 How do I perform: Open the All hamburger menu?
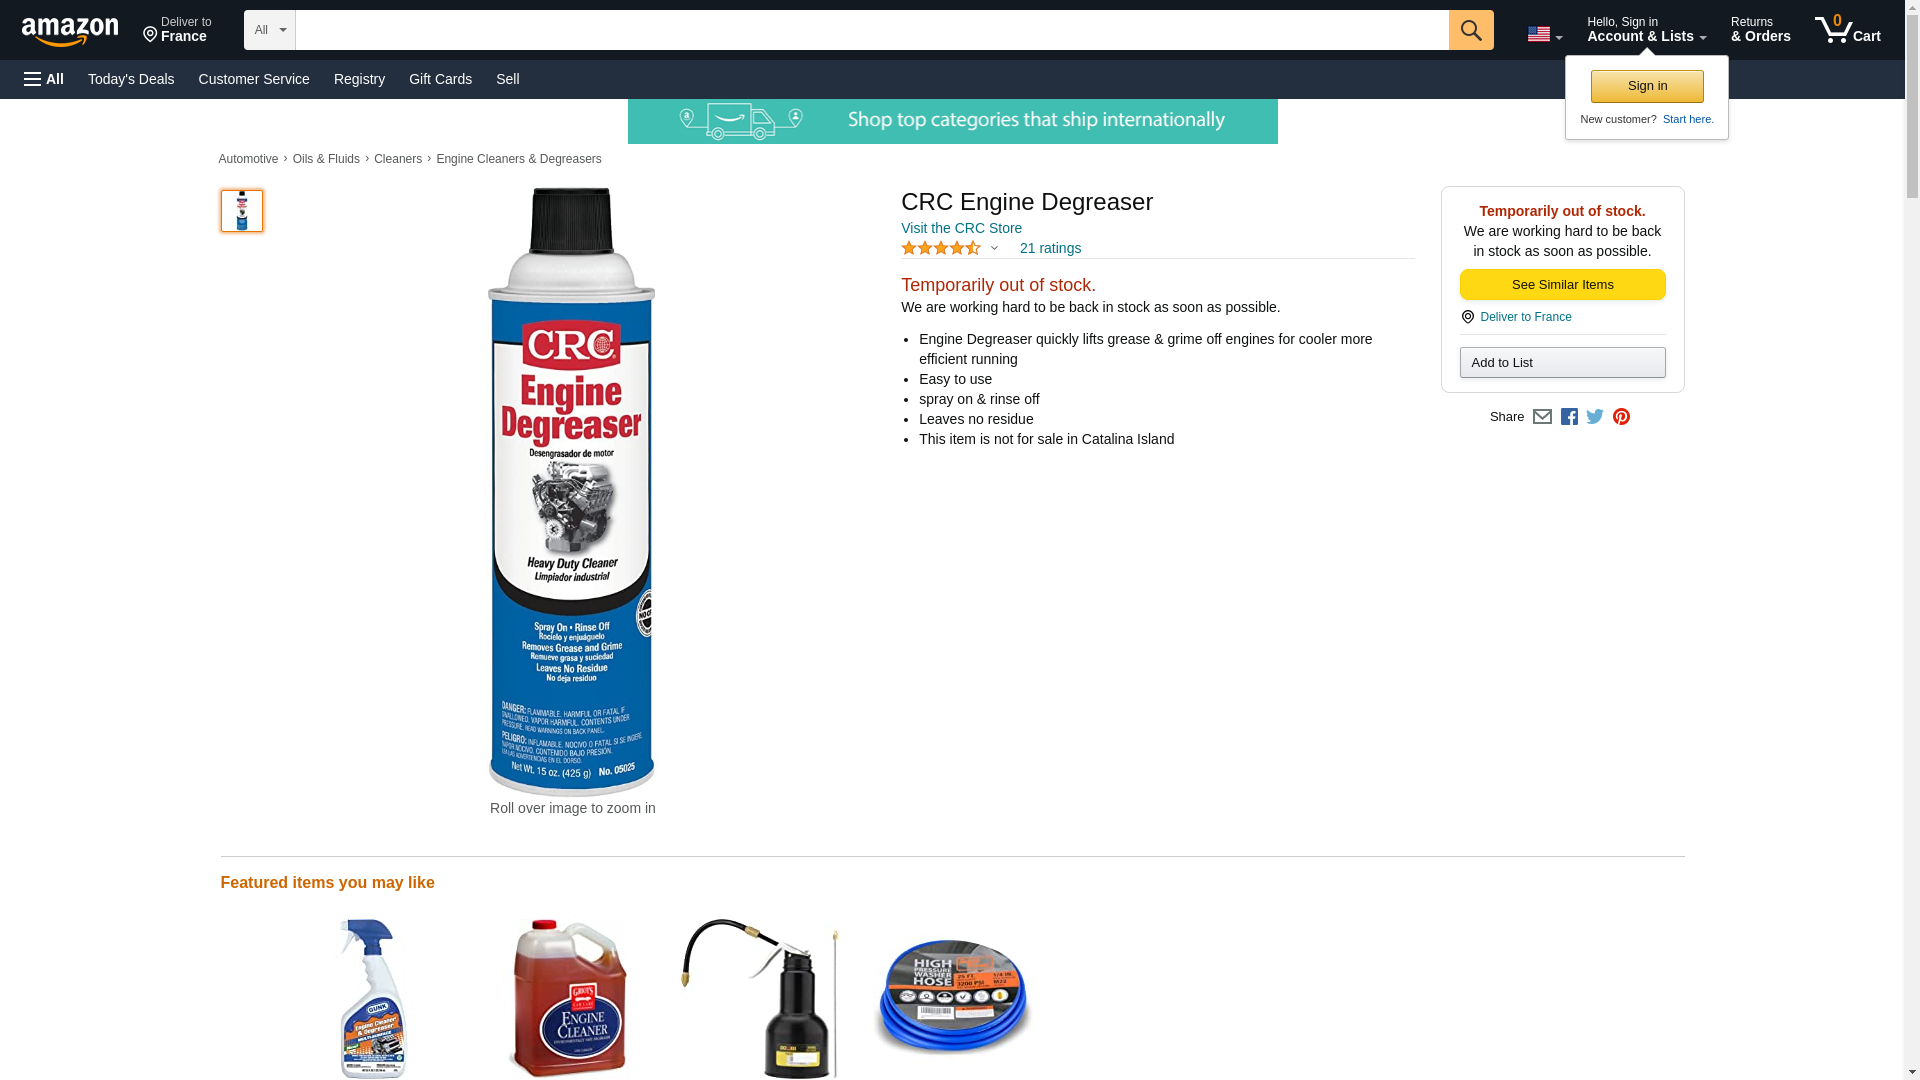(44, 79)
